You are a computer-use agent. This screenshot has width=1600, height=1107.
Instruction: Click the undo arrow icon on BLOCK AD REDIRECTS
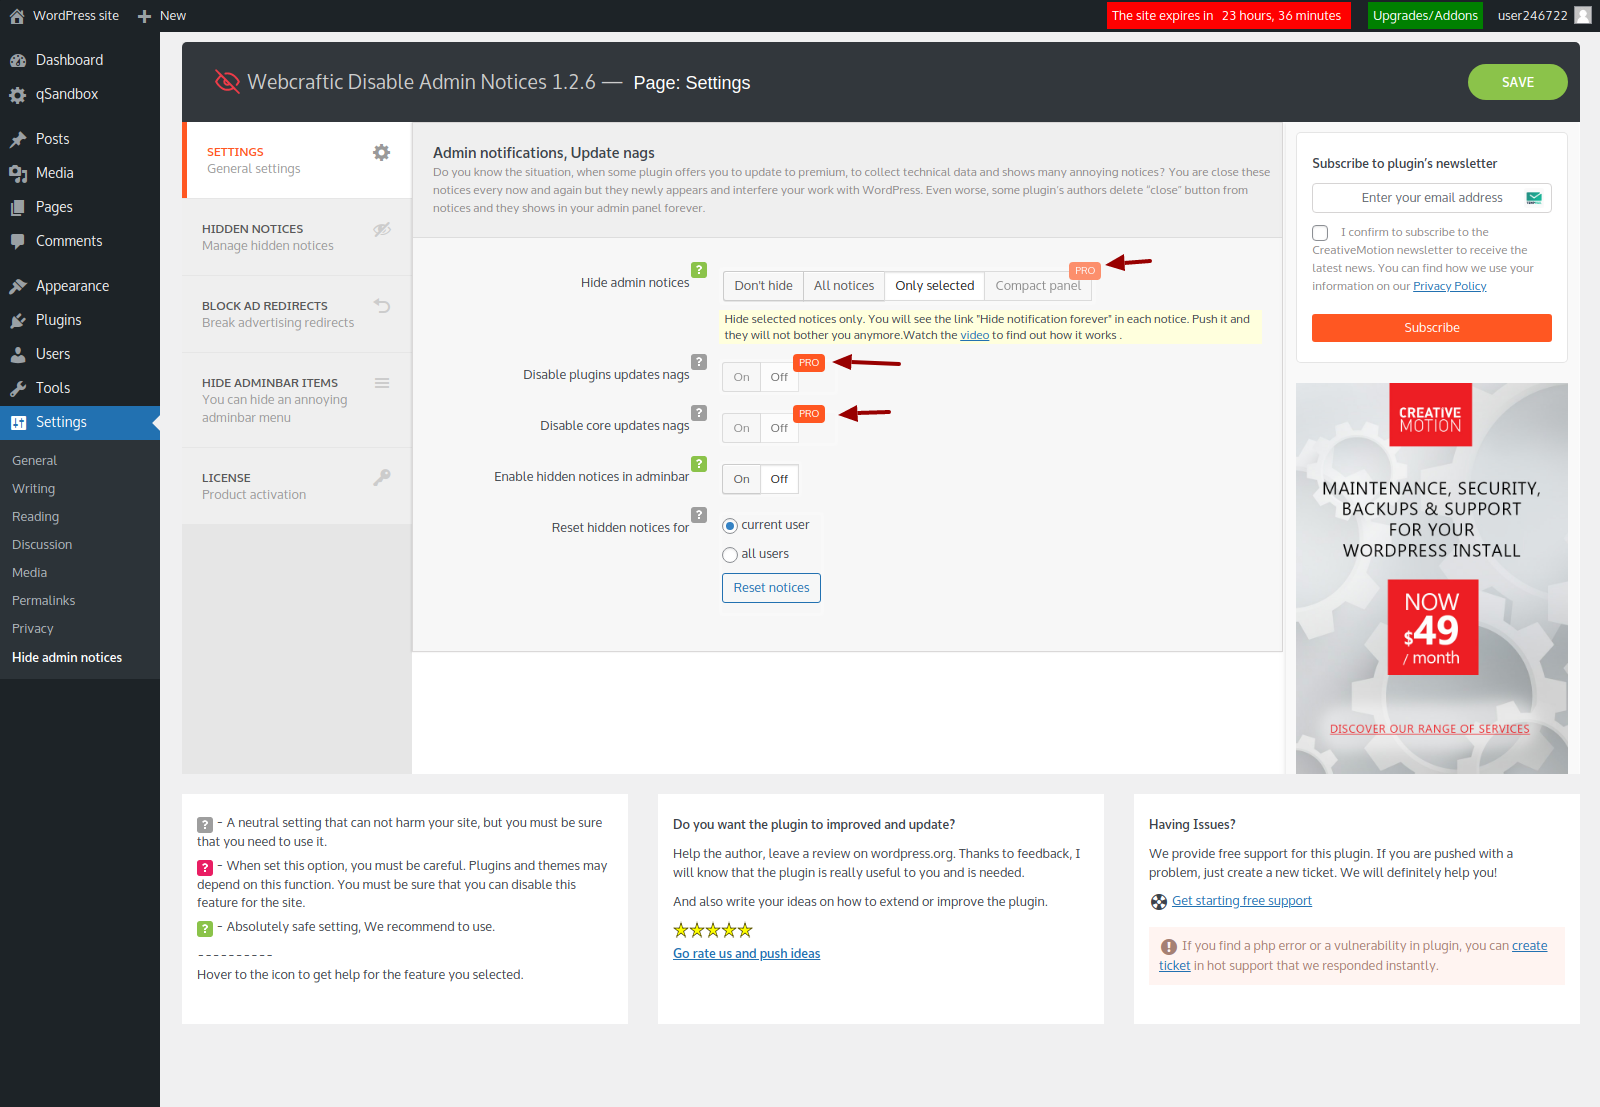click(382, 306)
